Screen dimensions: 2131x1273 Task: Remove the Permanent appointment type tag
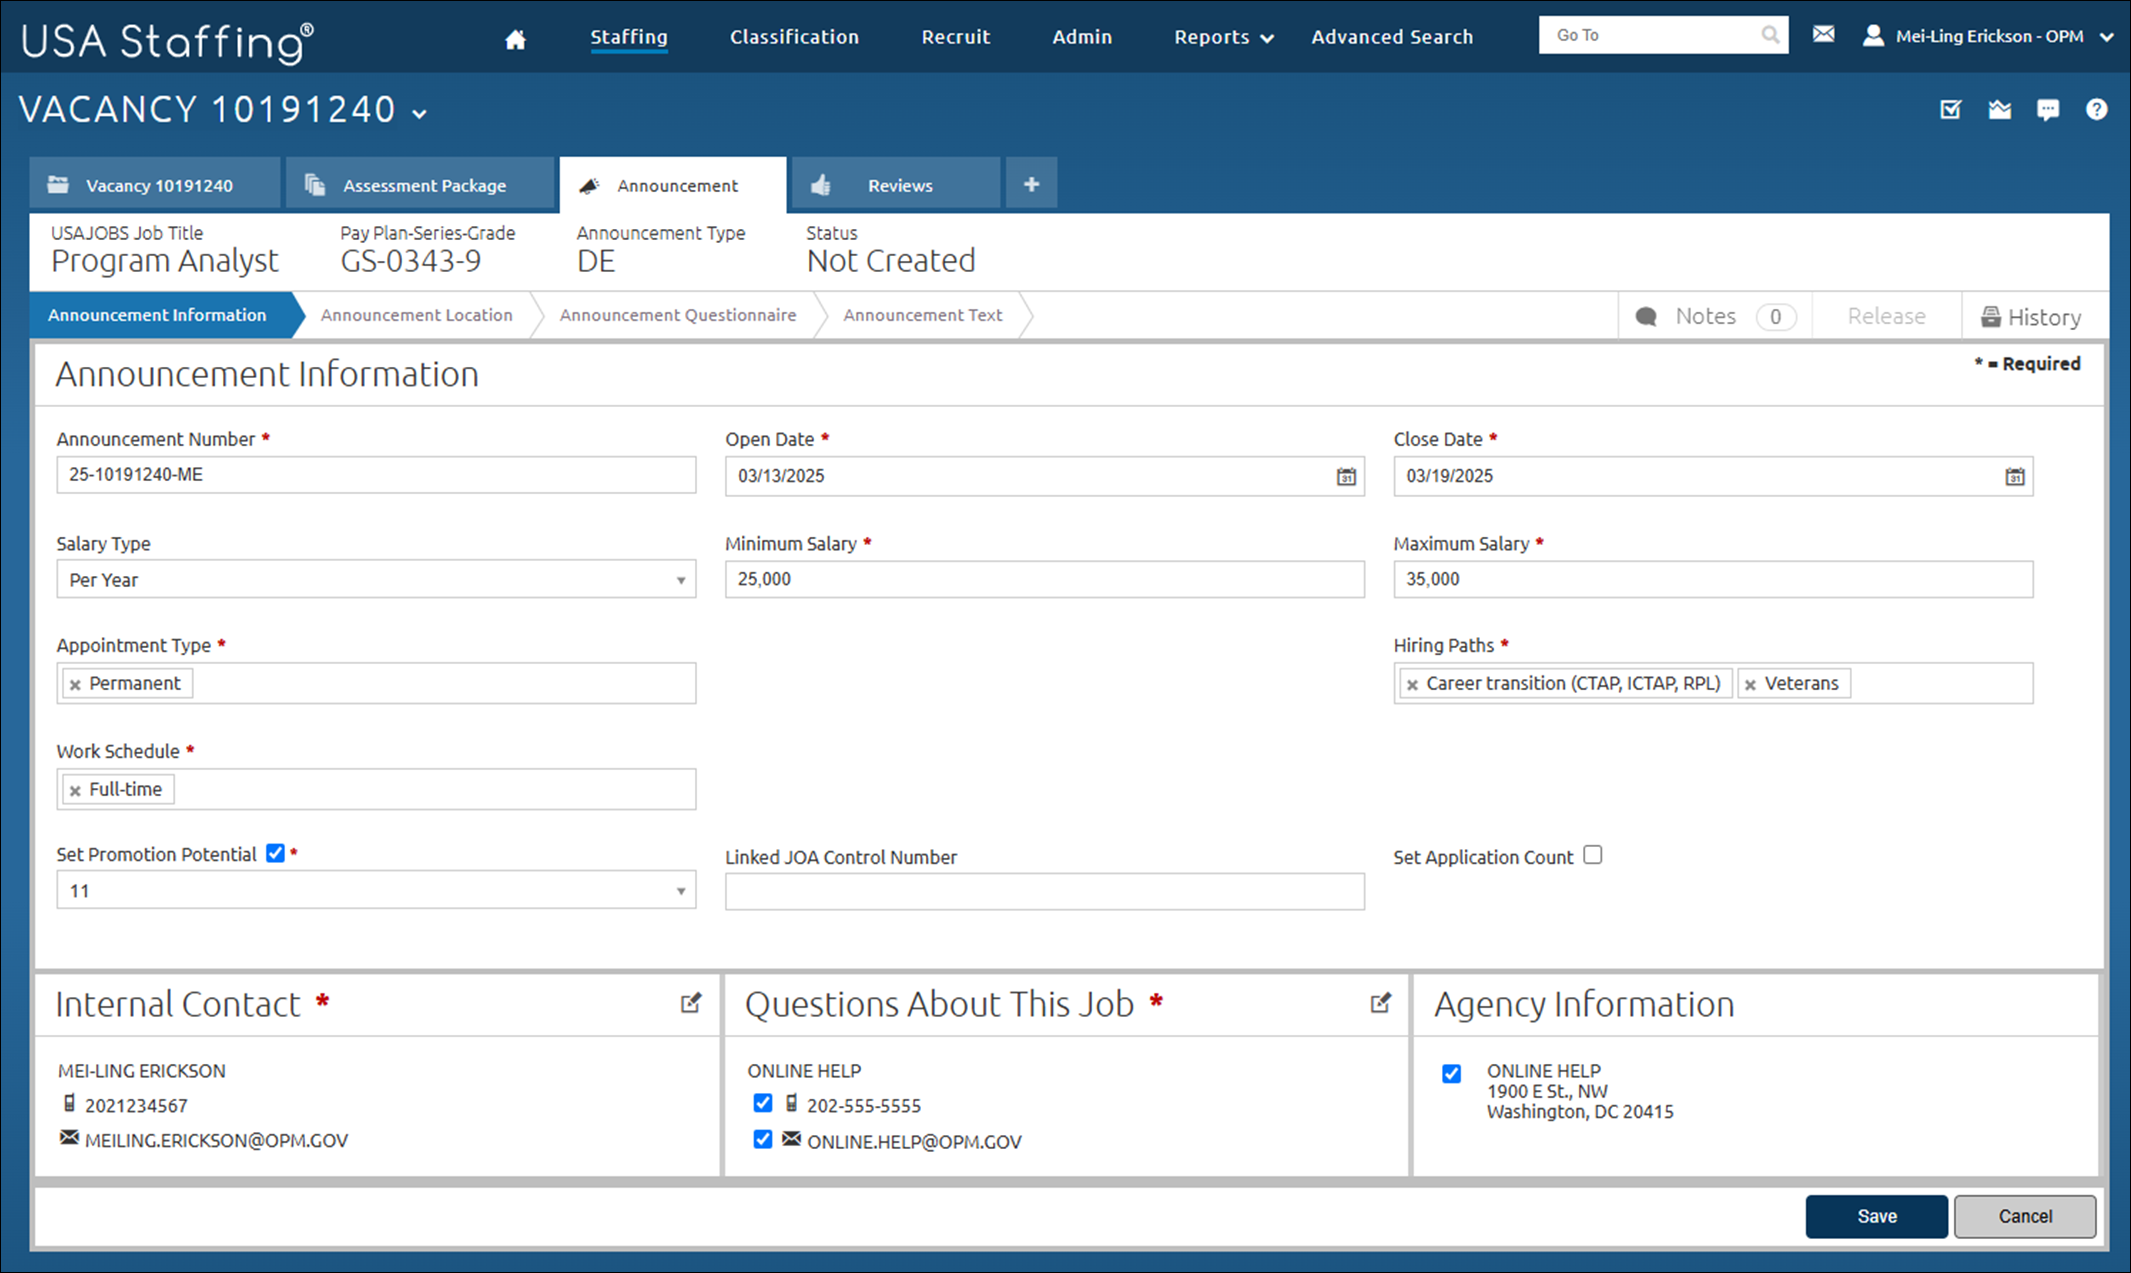tap(75, 684)
